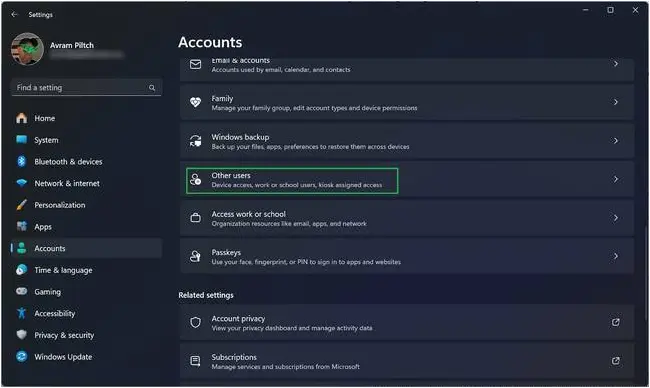Click the Related settings heading
650x388 pixels.
click(x=206, y=295)
